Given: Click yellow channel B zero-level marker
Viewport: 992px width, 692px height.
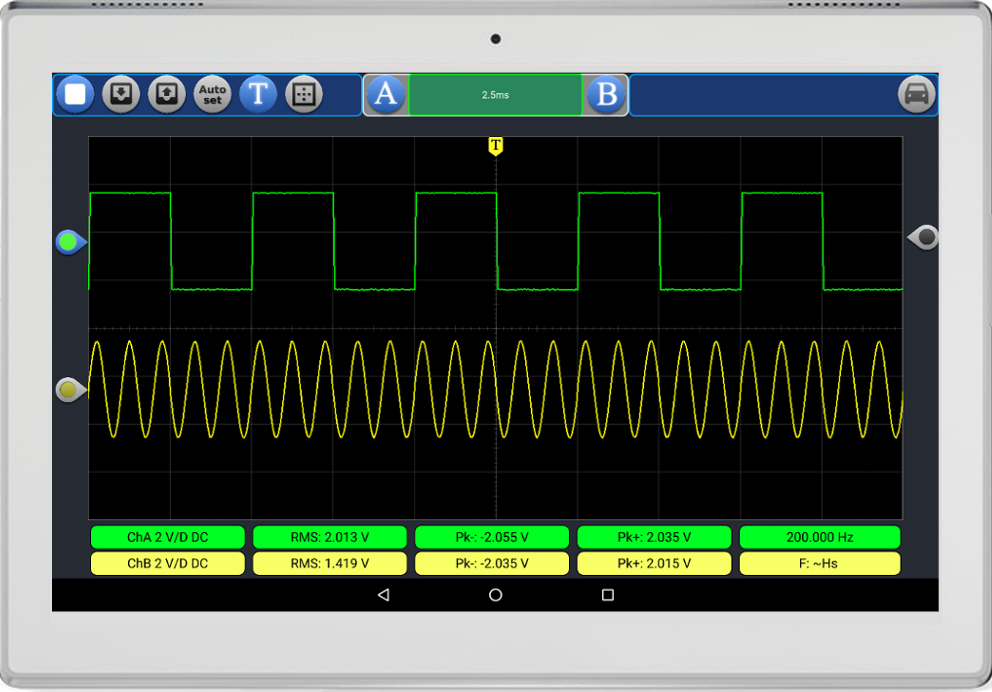Looking at the screenshot, I should coord(70,389).
